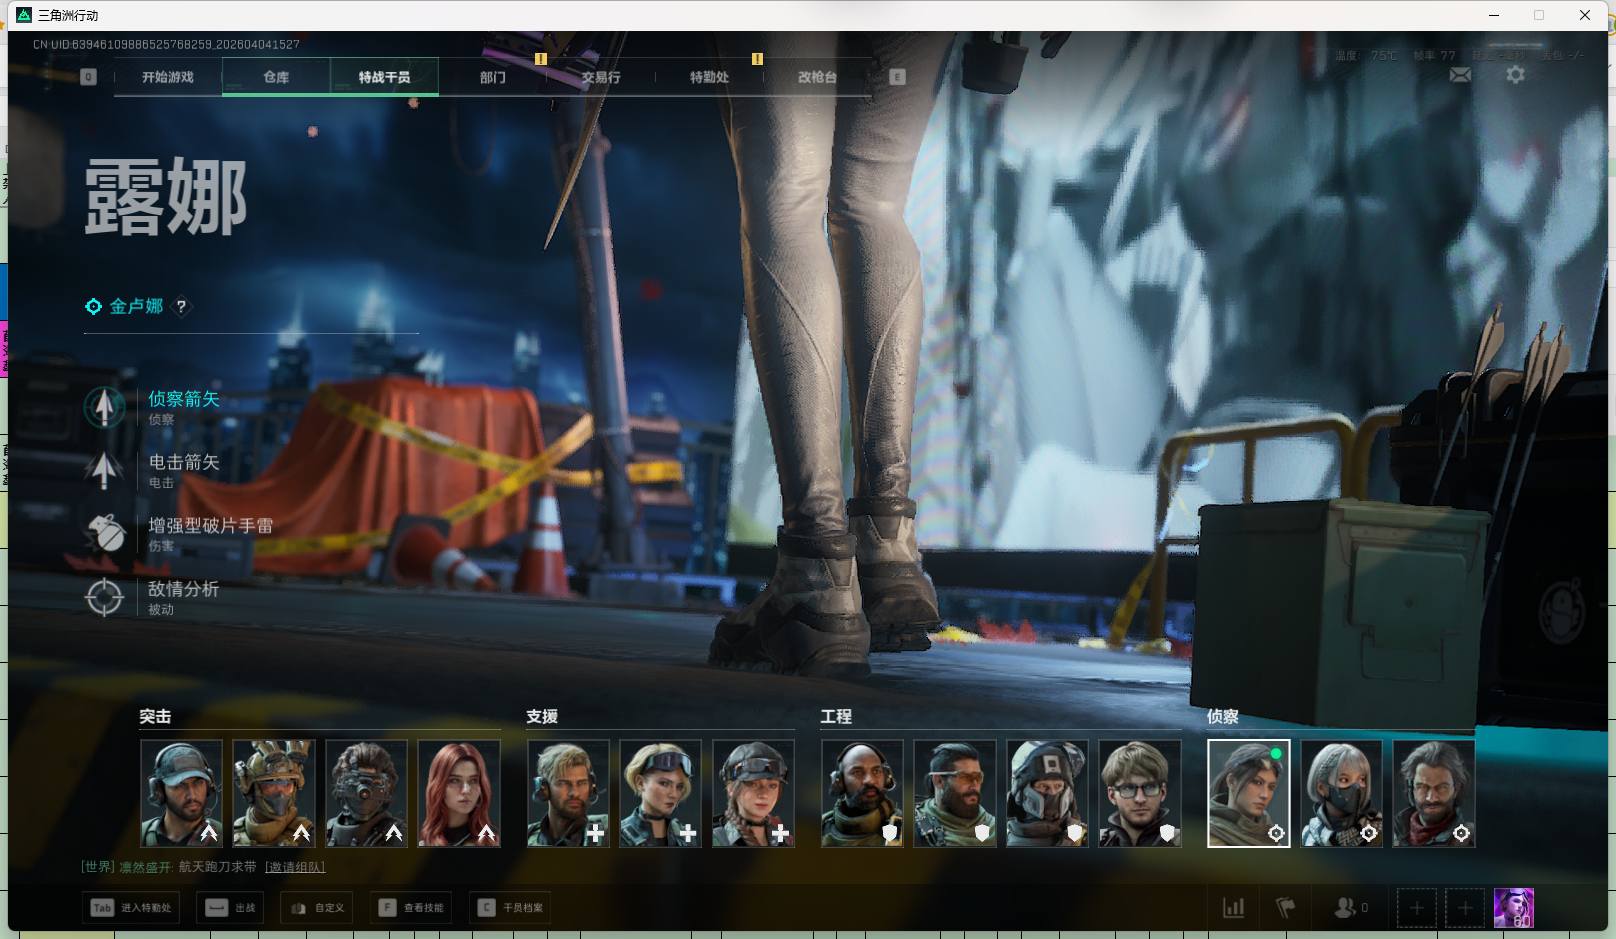1616x939 pixels.
Task: Click the E next-tab key icon
Action: click(897, 77)
